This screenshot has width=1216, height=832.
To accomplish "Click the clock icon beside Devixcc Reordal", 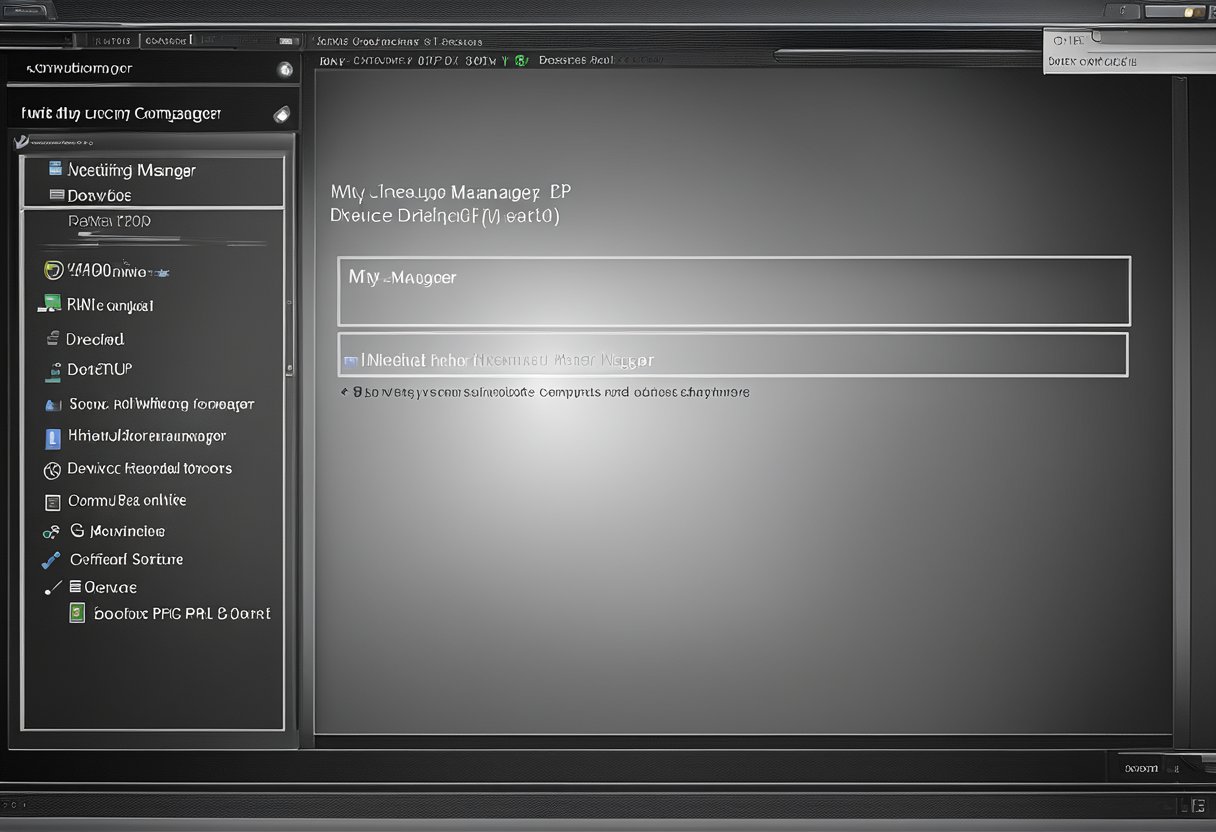I will coord(53,469).
